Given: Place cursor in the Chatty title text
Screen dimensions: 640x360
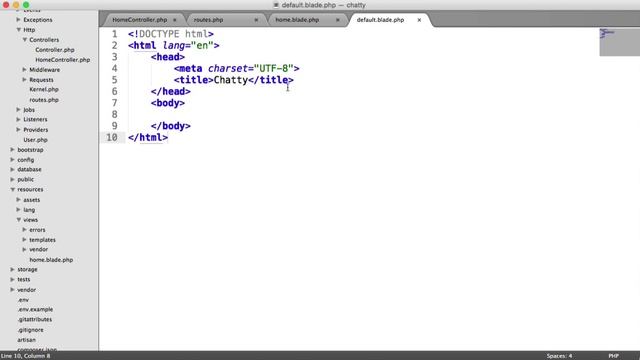Looking at the screenshot, I should tap(231, 80).
